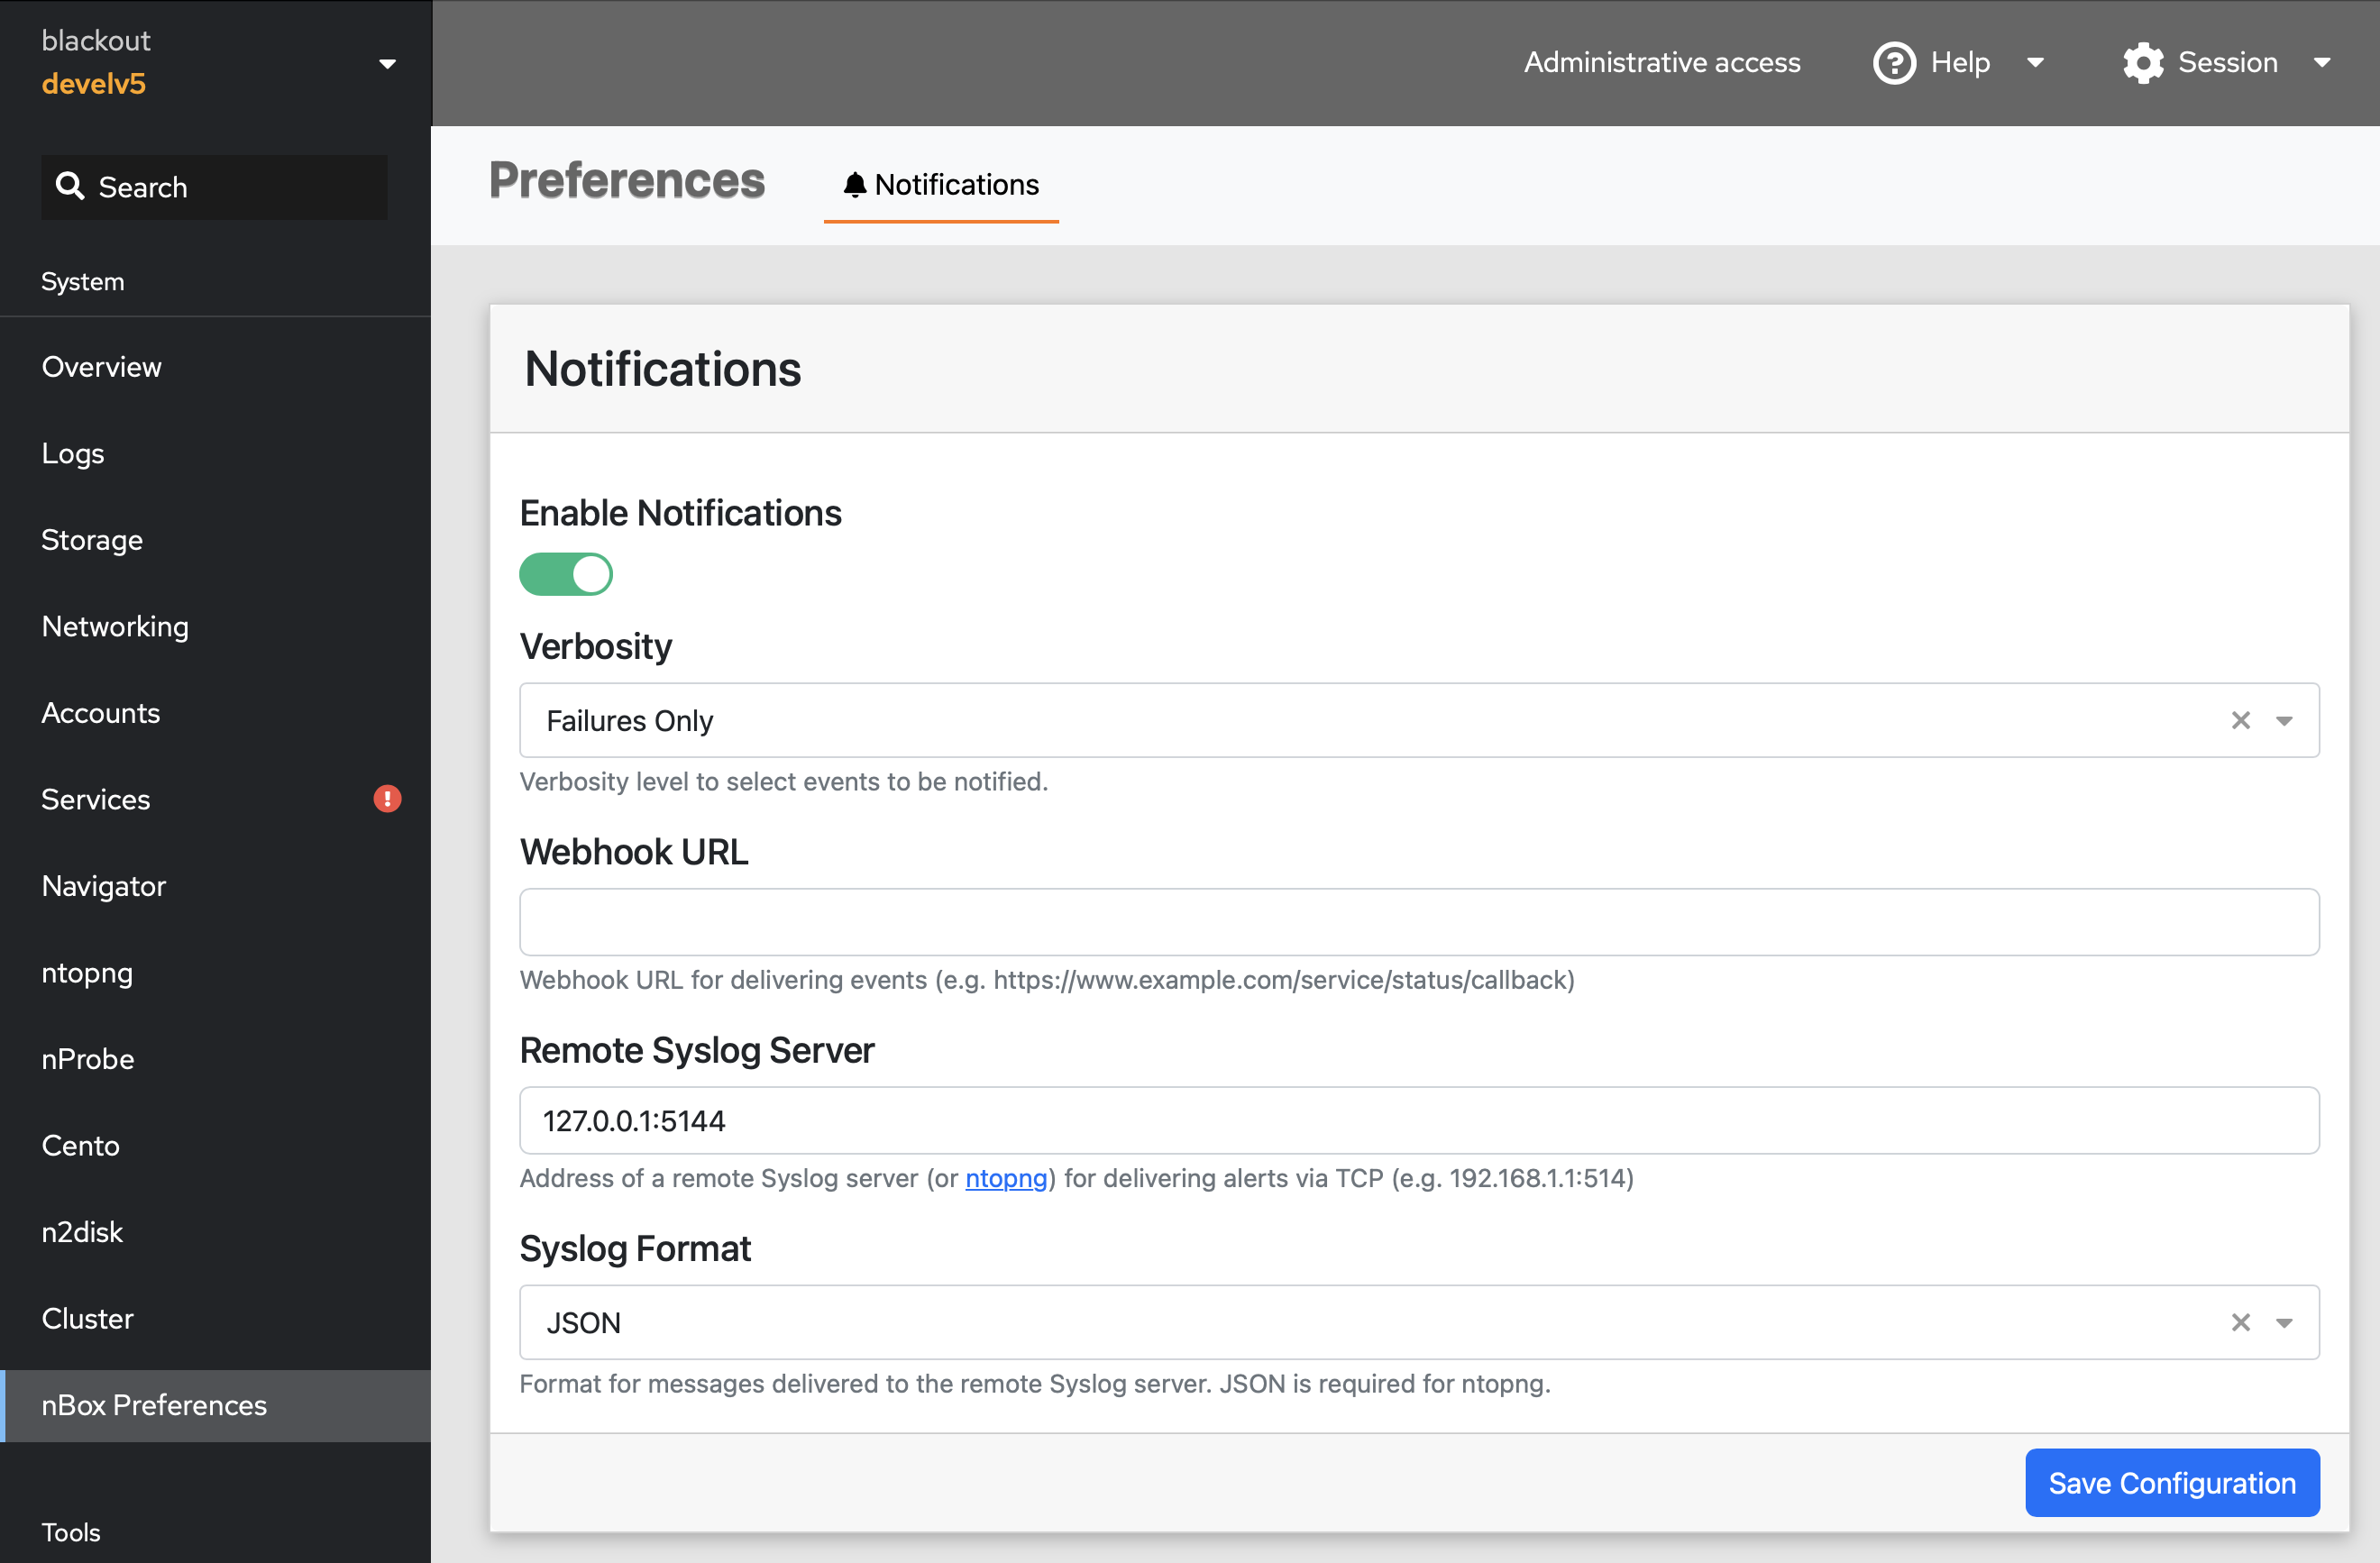Clear the Verbosity dropdown selection
This screenshot has height=1563, width=2380.
tap(2240, 718)
